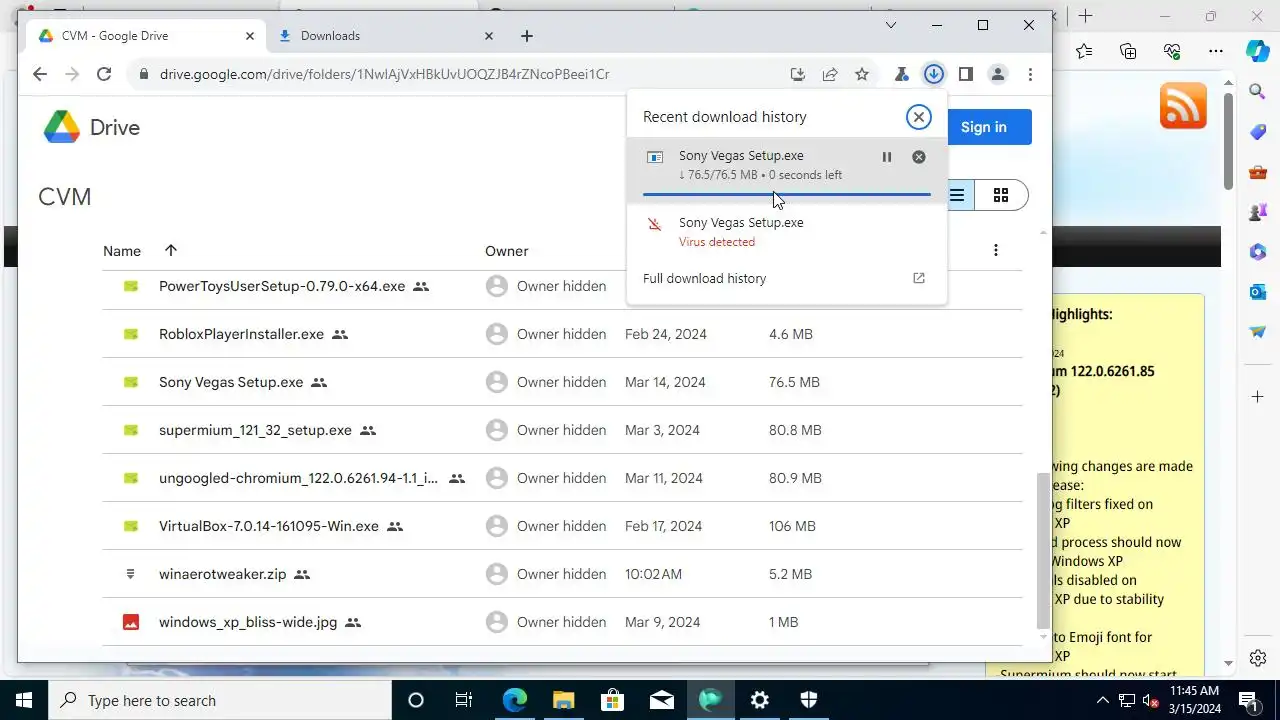Click the install app icon in address bar
The height and width of the screenshot is (720, 1280).
[797, 74]
